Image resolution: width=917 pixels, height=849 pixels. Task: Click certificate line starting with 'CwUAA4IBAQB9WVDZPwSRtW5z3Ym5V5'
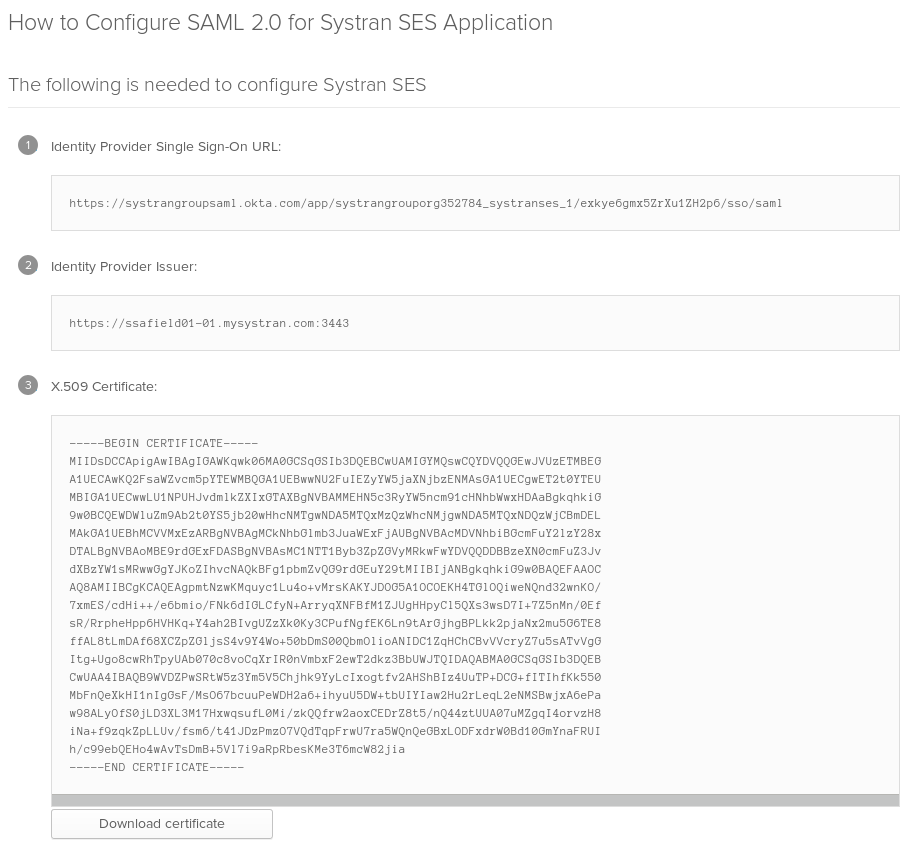[x=335, y=677]
